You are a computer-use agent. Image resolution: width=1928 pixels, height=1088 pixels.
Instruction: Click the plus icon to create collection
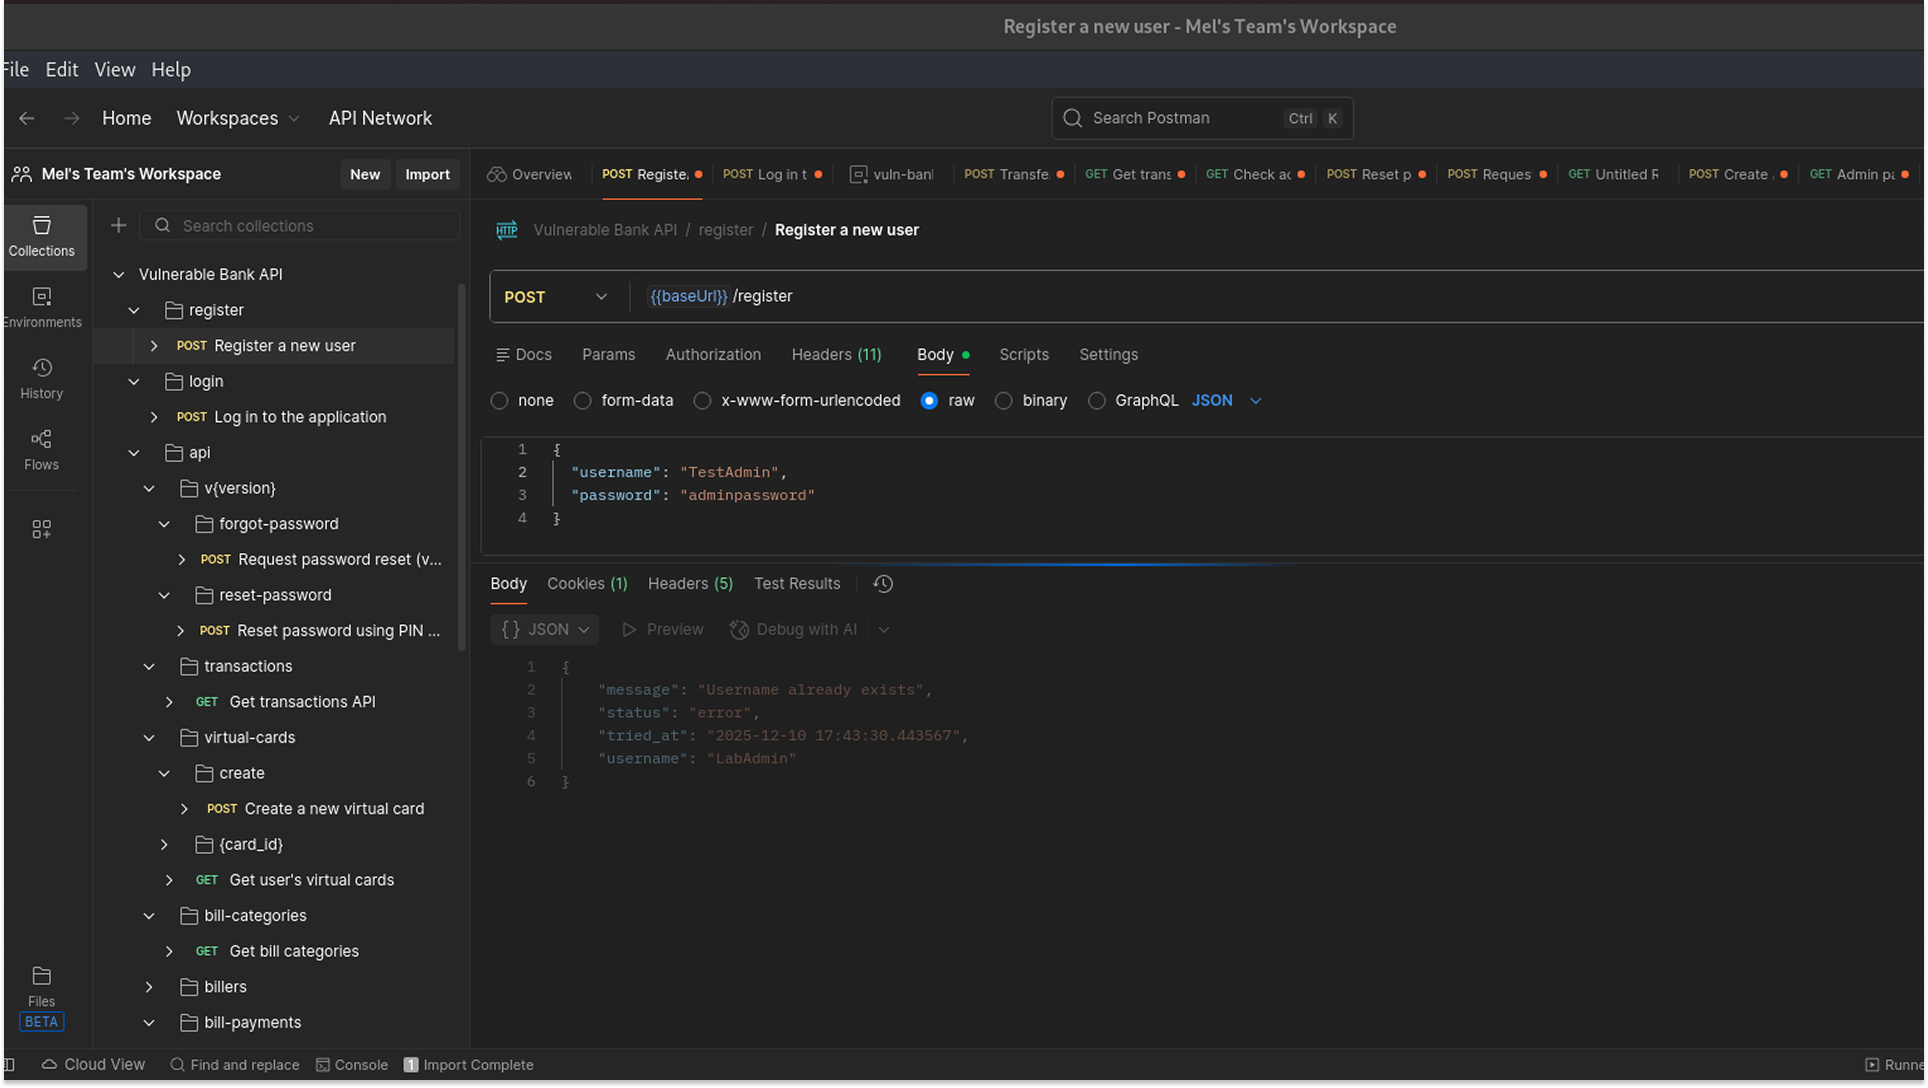pos(118,225)
